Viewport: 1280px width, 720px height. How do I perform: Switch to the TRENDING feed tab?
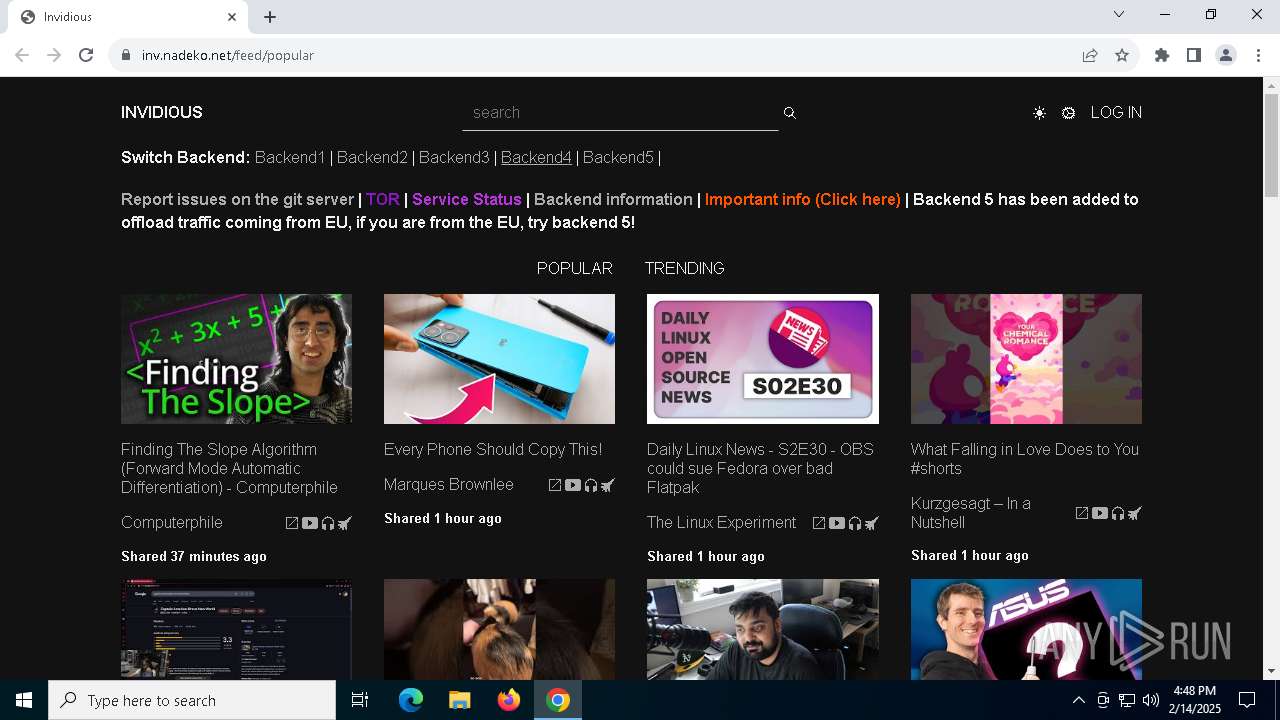point(684,268)
